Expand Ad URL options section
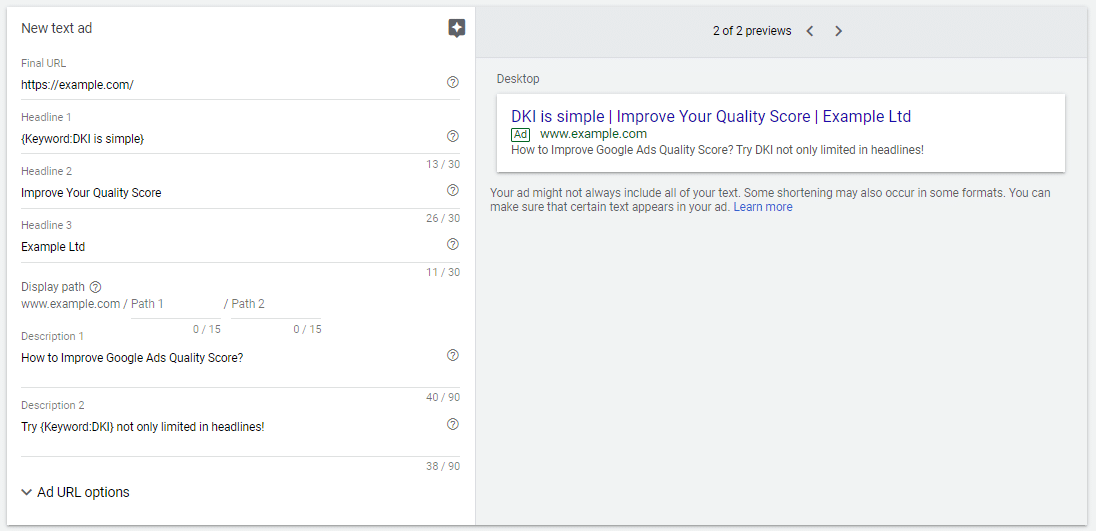1096x531 pixels. 75,492
